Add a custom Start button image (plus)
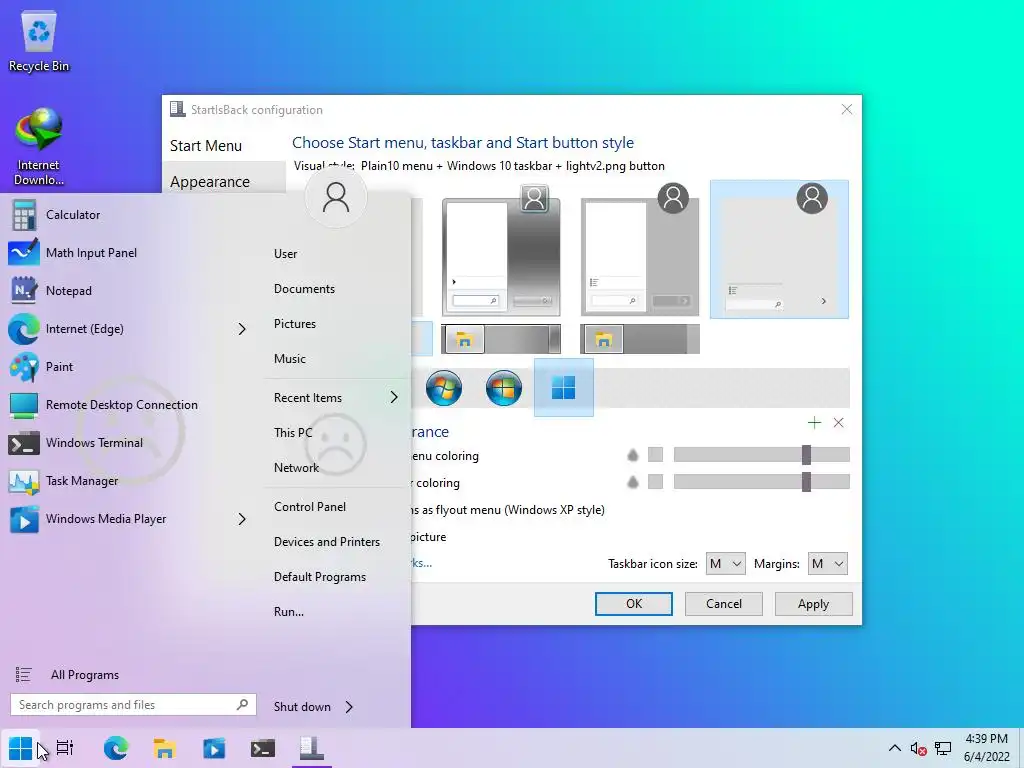 point(814,423)
